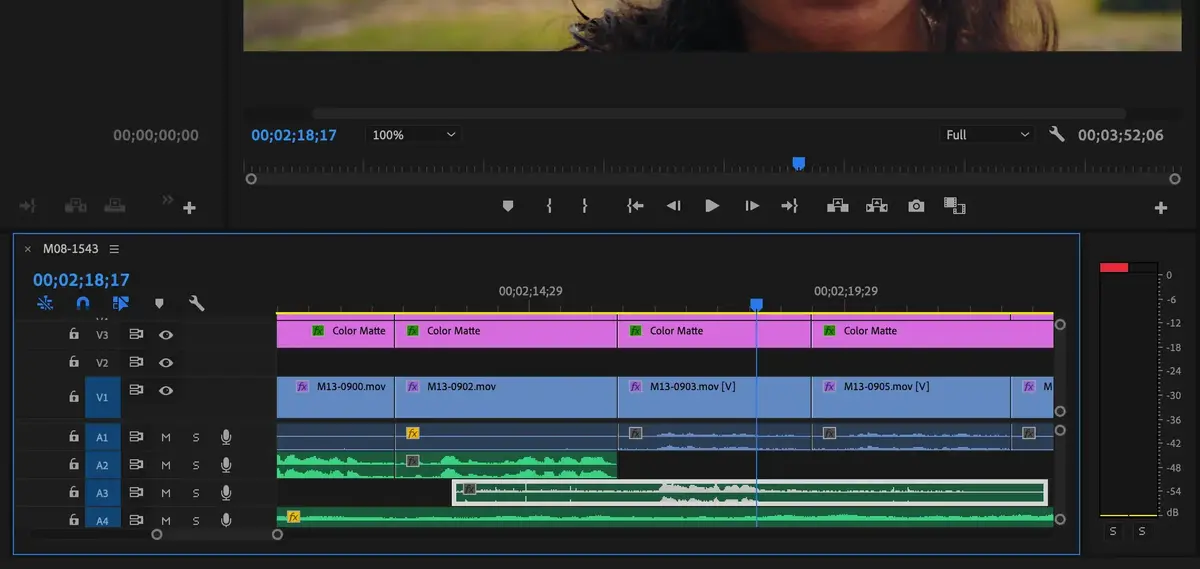
Task: Toggle V1 track targeting
Action: 102,397
